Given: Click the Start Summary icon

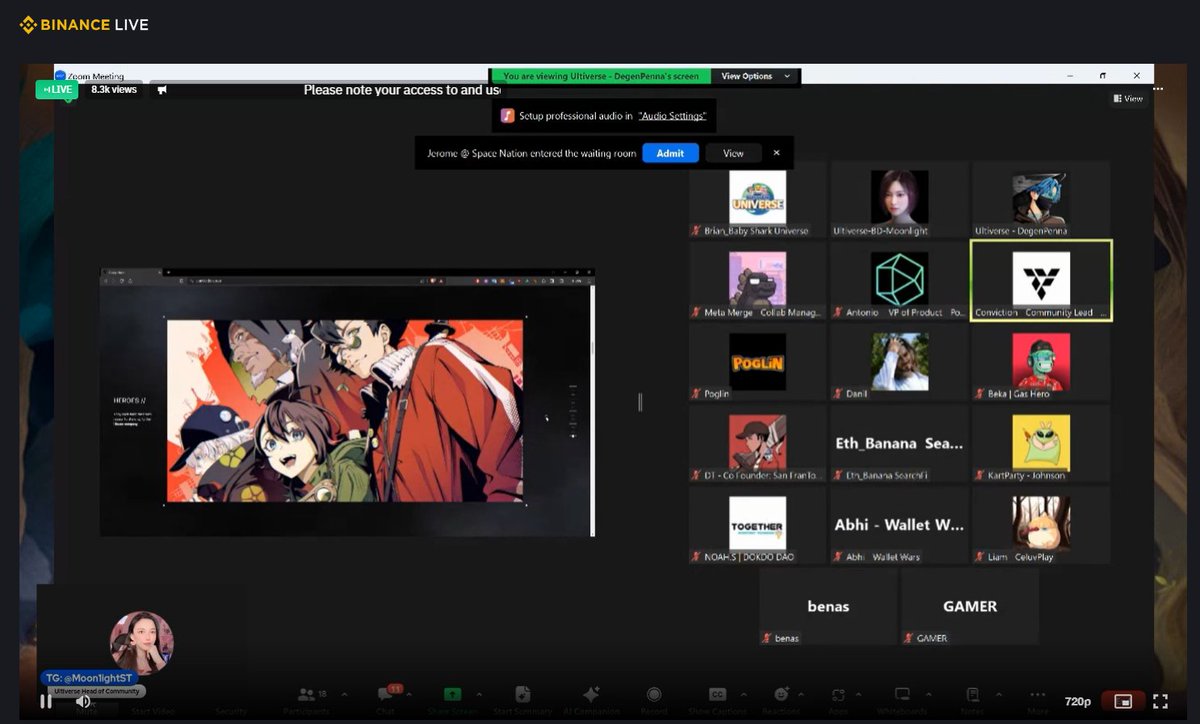Looking at the screenshot, I should tap(521, 693).
